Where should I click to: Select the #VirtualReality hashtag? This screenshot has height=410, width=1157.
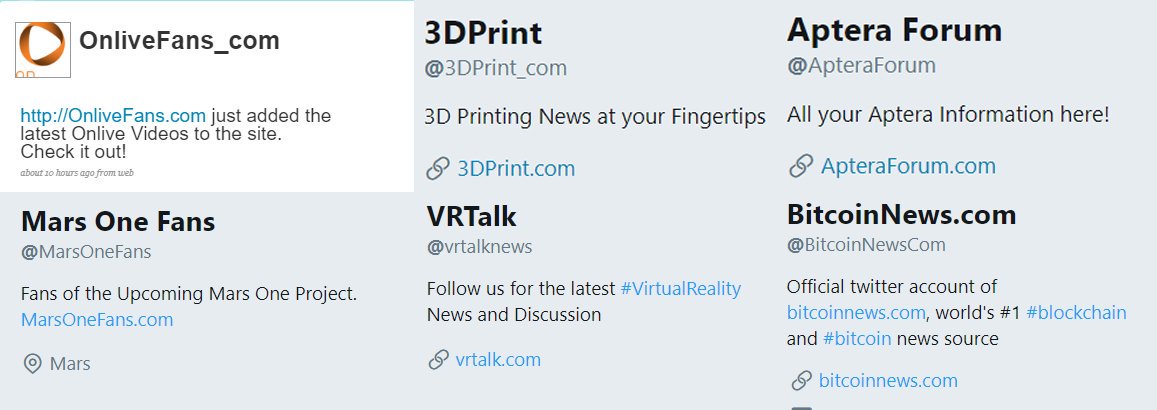680,288
